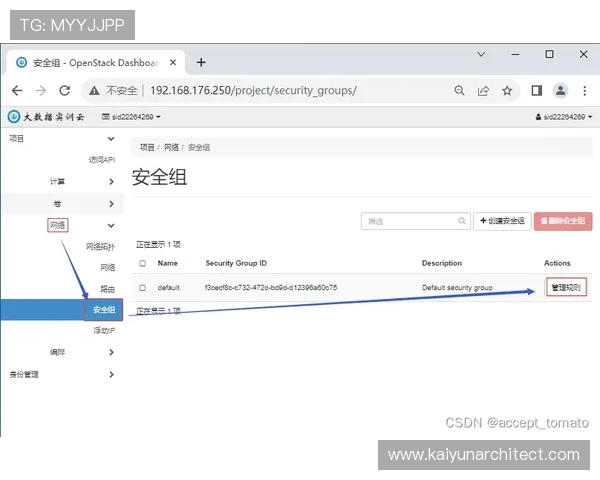The width and height of the screenshot is (600, 480).
Task: Expand the 计算 sidebar section
Action: point(62,181)
